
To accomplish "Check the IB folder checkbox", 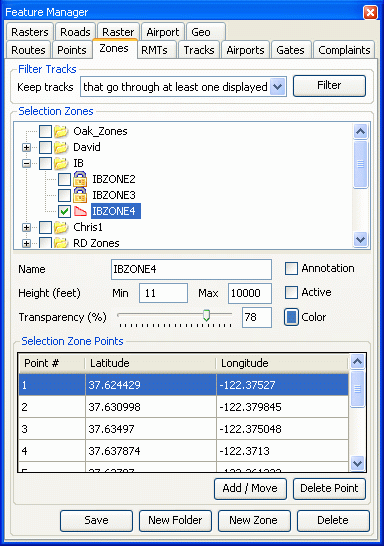I will [x=45, y=163].
